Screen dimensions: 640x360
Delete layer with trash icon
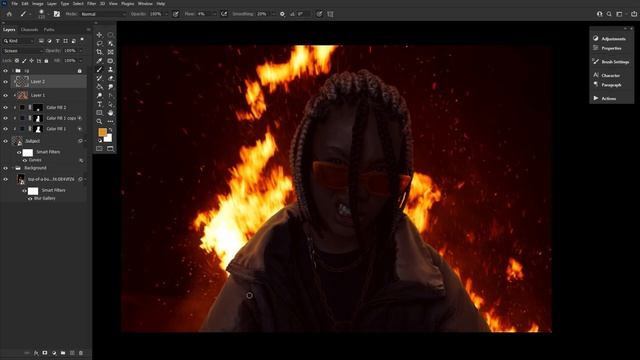coord(81,353)
